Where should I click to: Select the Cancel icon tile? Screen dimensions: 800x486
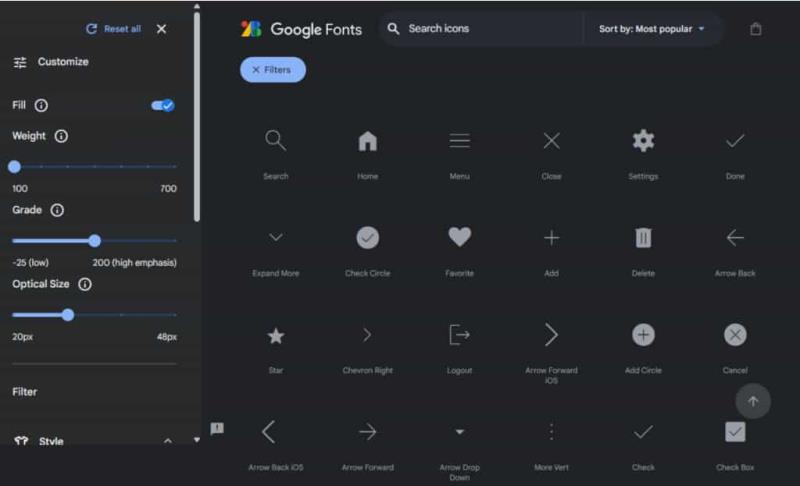(x=735, y=347)
